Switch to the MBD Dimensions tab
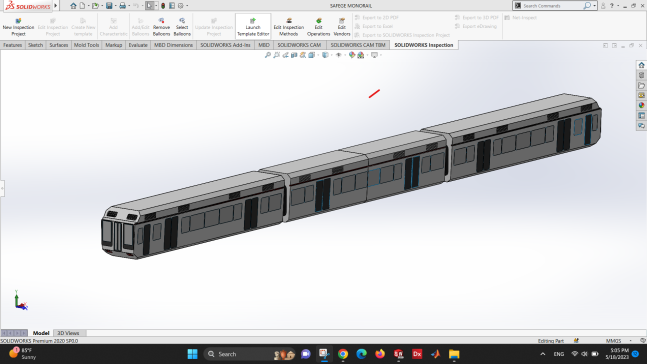Image resolution: width=647 pixels, height=364 pixels. (173, 45)
